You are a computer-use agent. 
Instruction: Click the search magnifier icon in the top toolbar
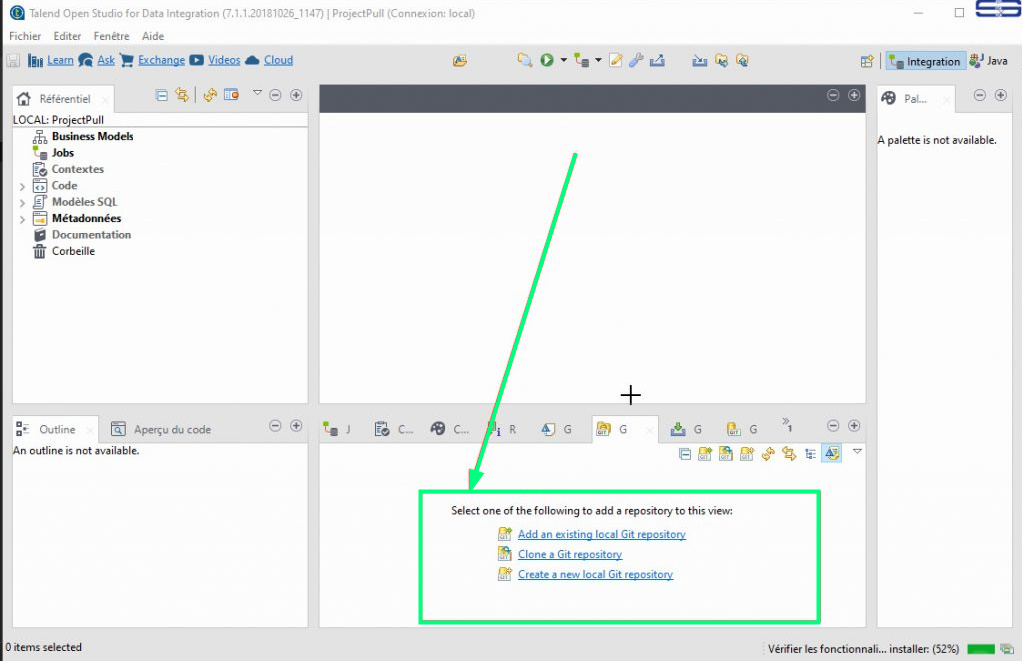coord(525,60)
